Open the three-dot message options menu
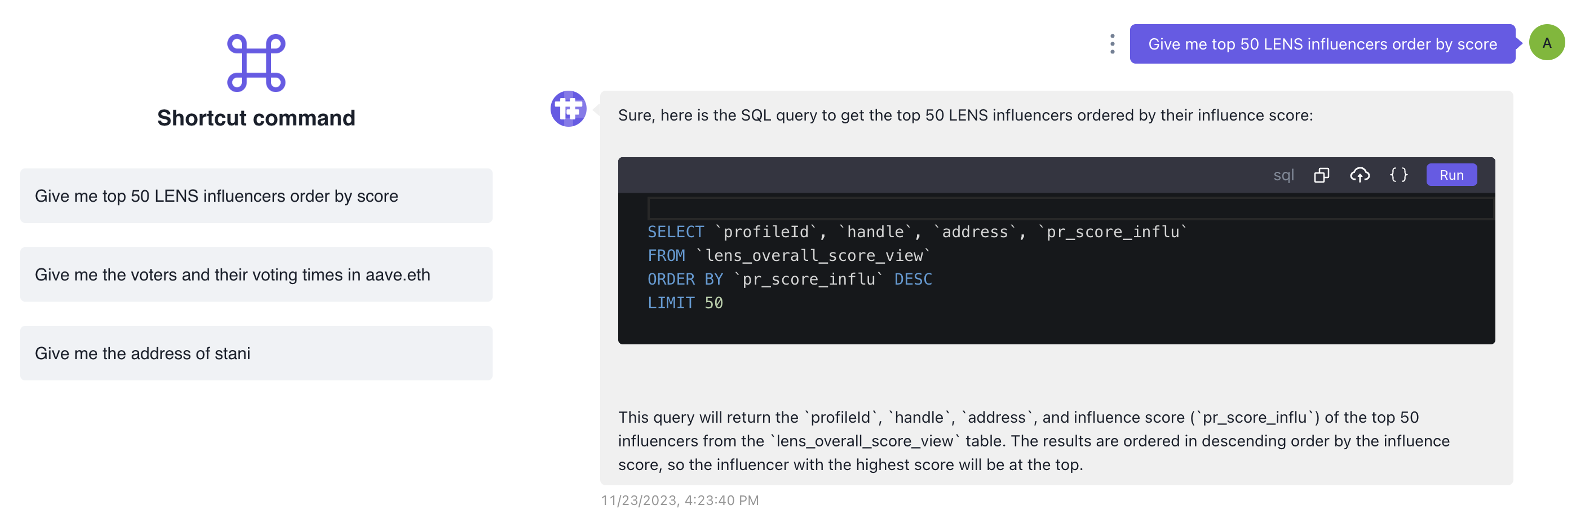The width and height of the screenshot is (1588, 528). (1112, 44)
